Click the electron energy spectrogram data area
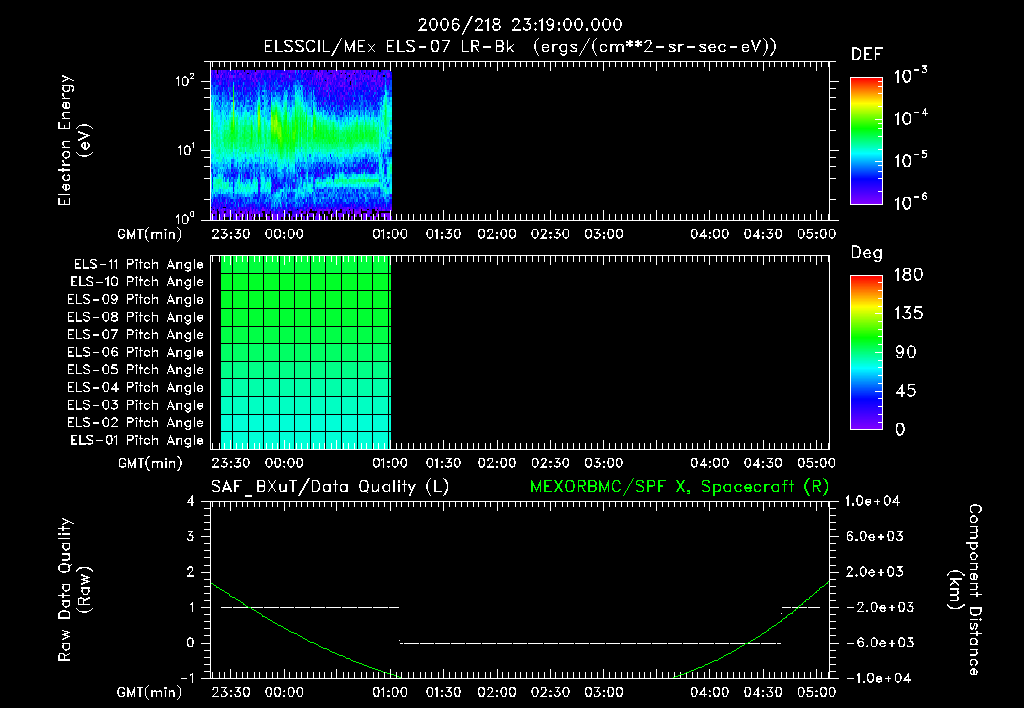1024x708 pixels. 301,144
